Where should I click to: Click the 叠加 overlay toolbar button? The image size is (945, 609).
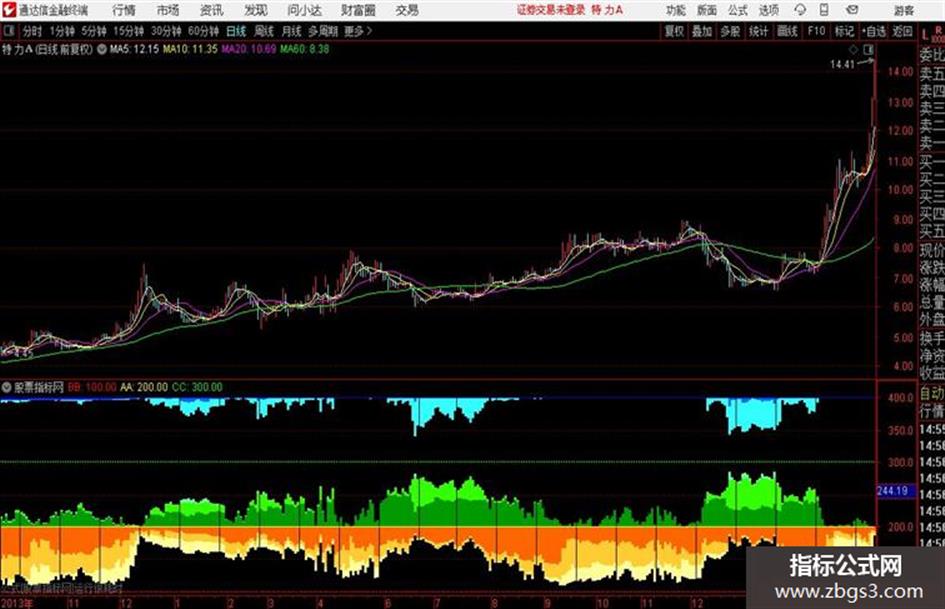tap(702, 31)
